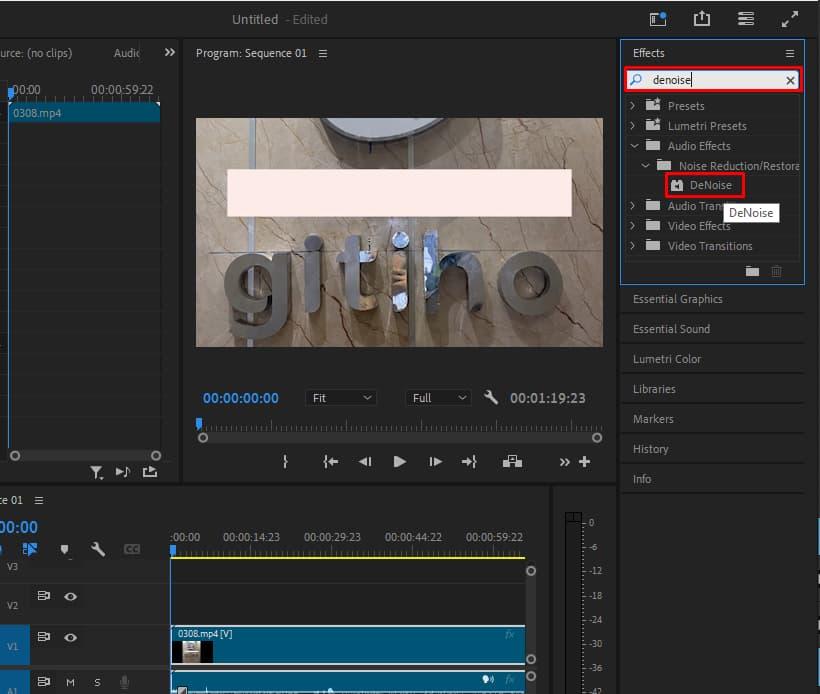Click the Play button in Program monitor
Image resolution: width=820 pixels, height=694 pixels.
click(400, 461)
